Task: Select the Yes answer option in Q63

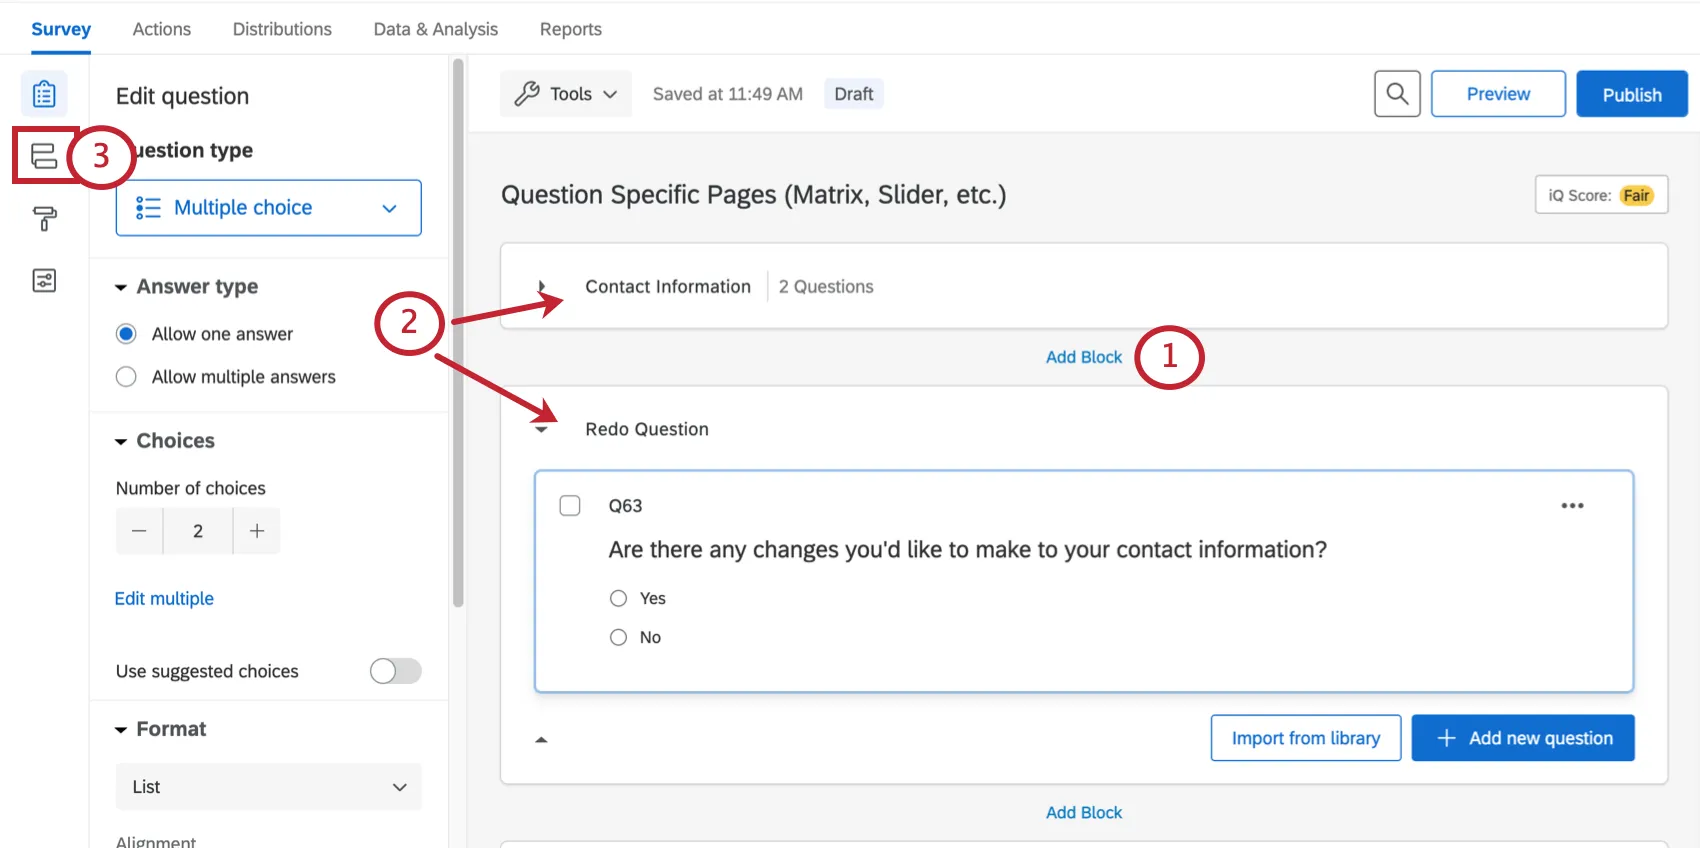Action: pos(619,598)
